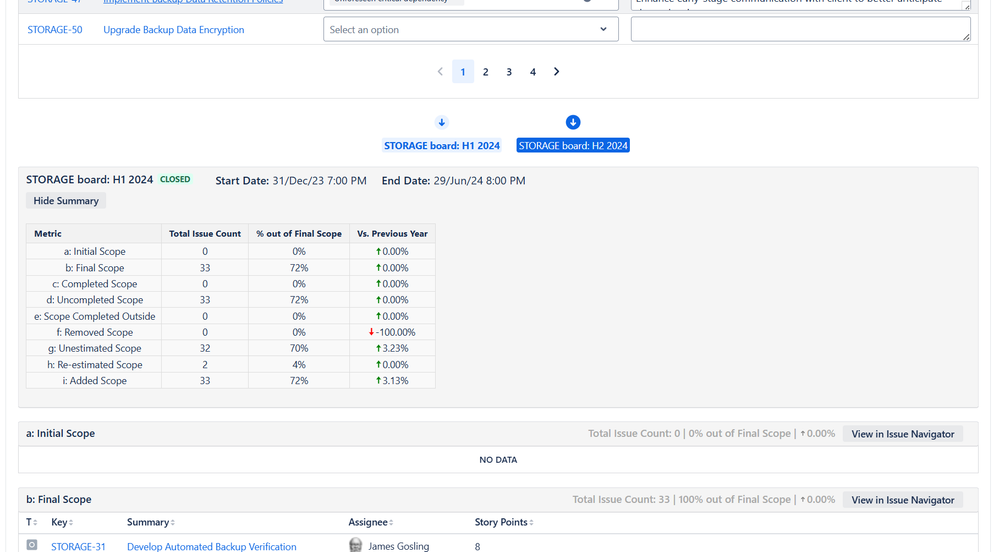Click James Gosling's avatar
The image size is (999, 552).
(356, 545)
